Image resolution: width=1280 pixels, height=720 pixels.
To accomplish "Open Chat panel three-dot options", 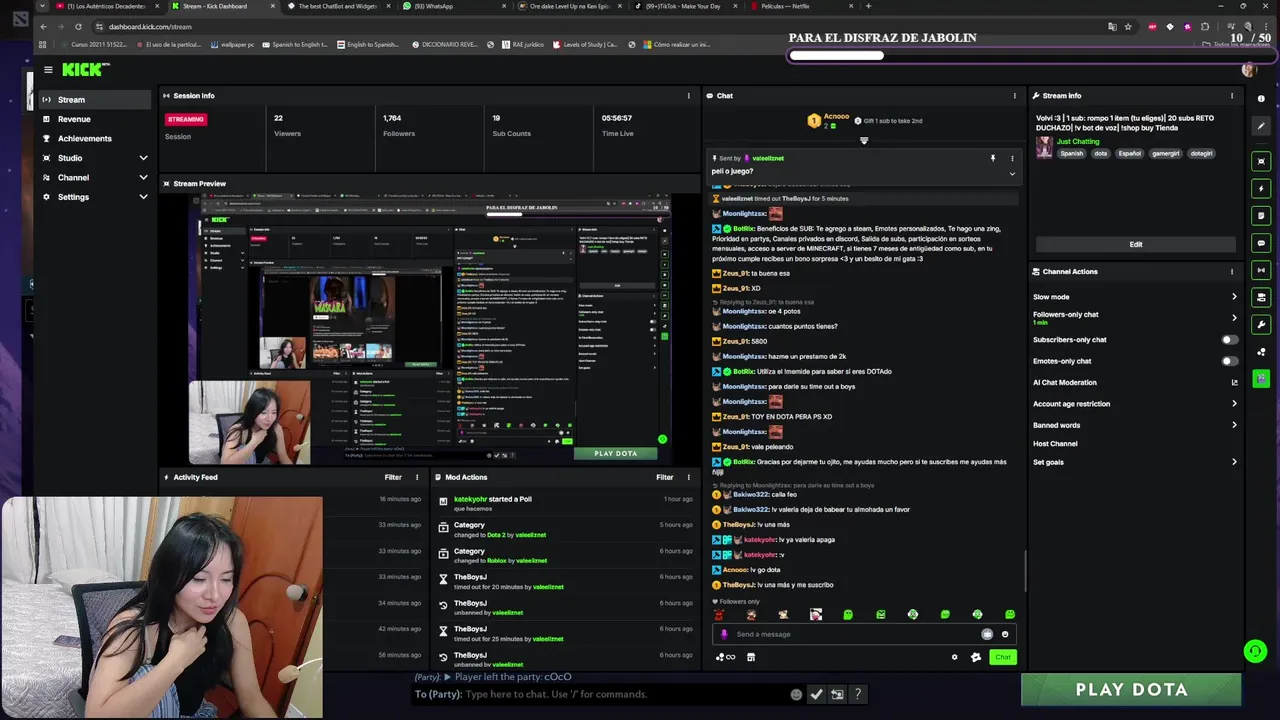I will [x=1014, y=96].
